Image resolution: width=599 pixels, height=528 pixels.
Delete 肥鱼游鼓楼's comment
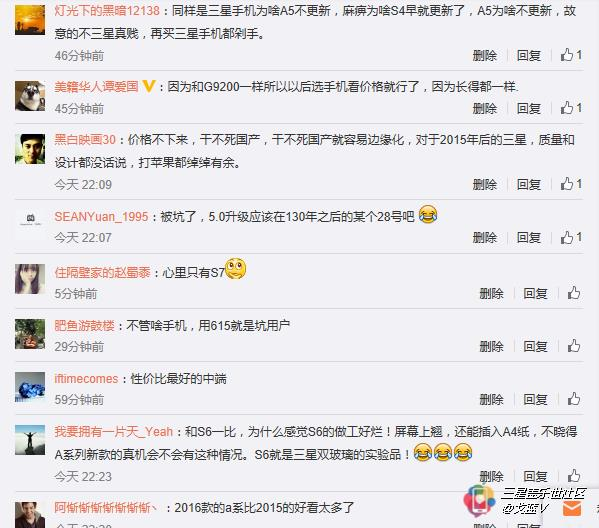pos(491,347)
